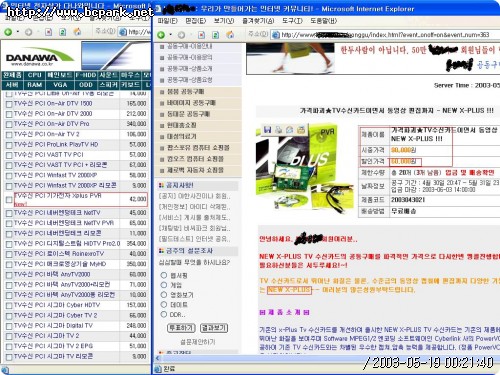This screenshot has width=500, height=375.
Task: Open 공동구매-상품소개 sidebar link
Action: click(190, 69)
